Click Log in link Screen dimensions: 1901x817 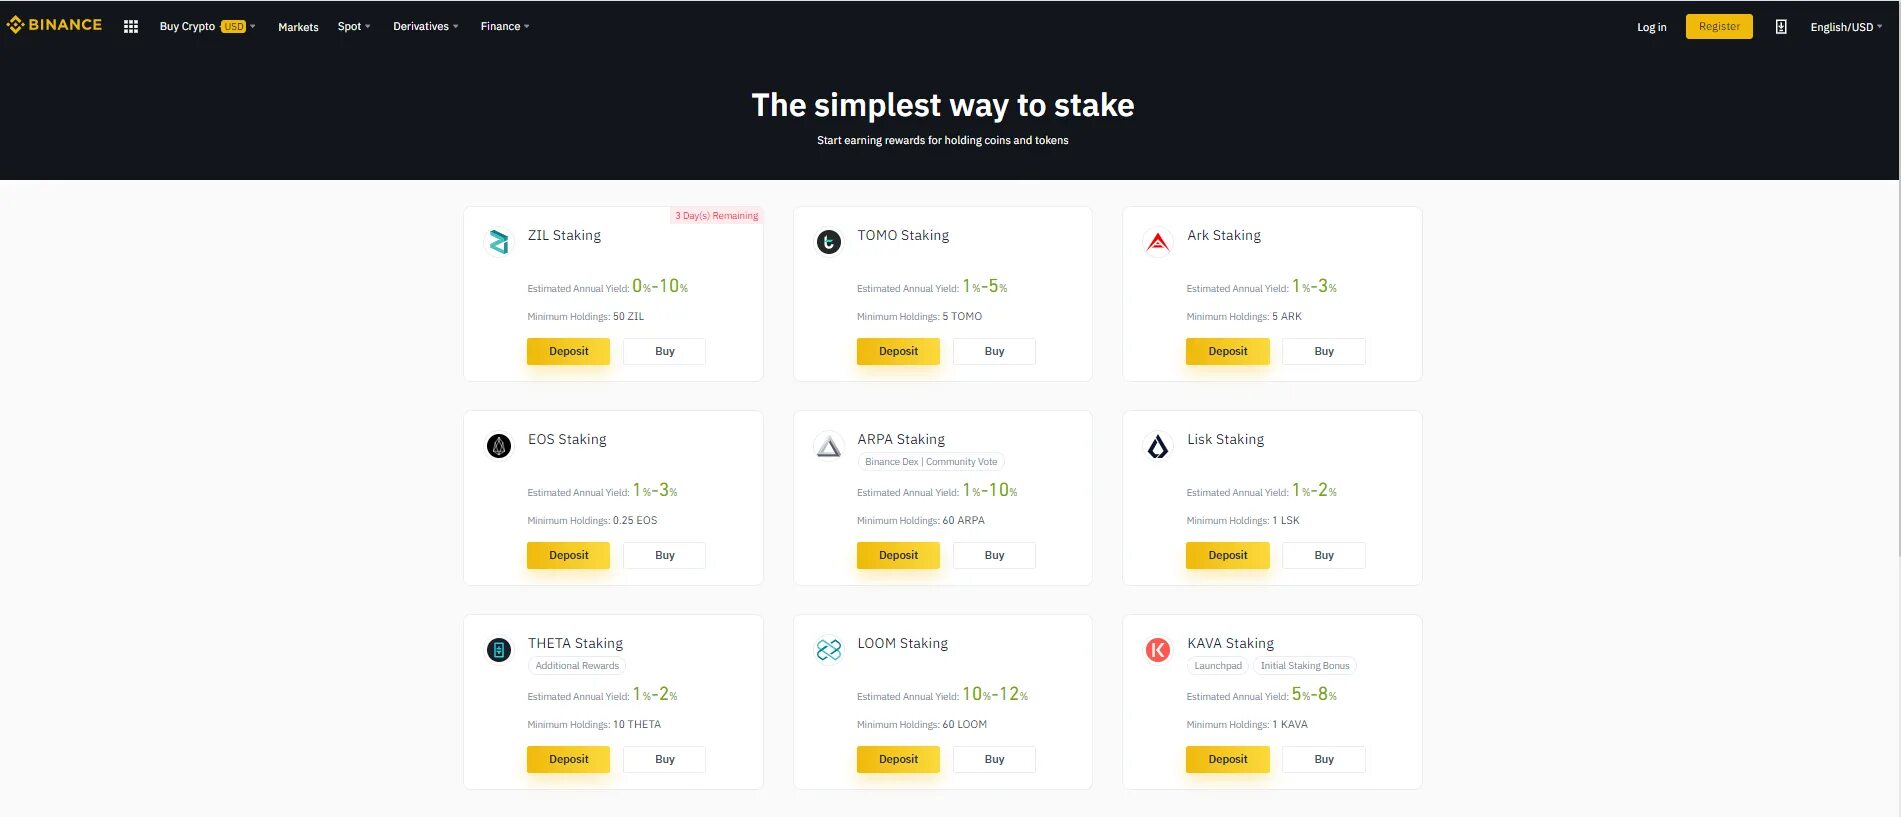(x=1651, y=27)
